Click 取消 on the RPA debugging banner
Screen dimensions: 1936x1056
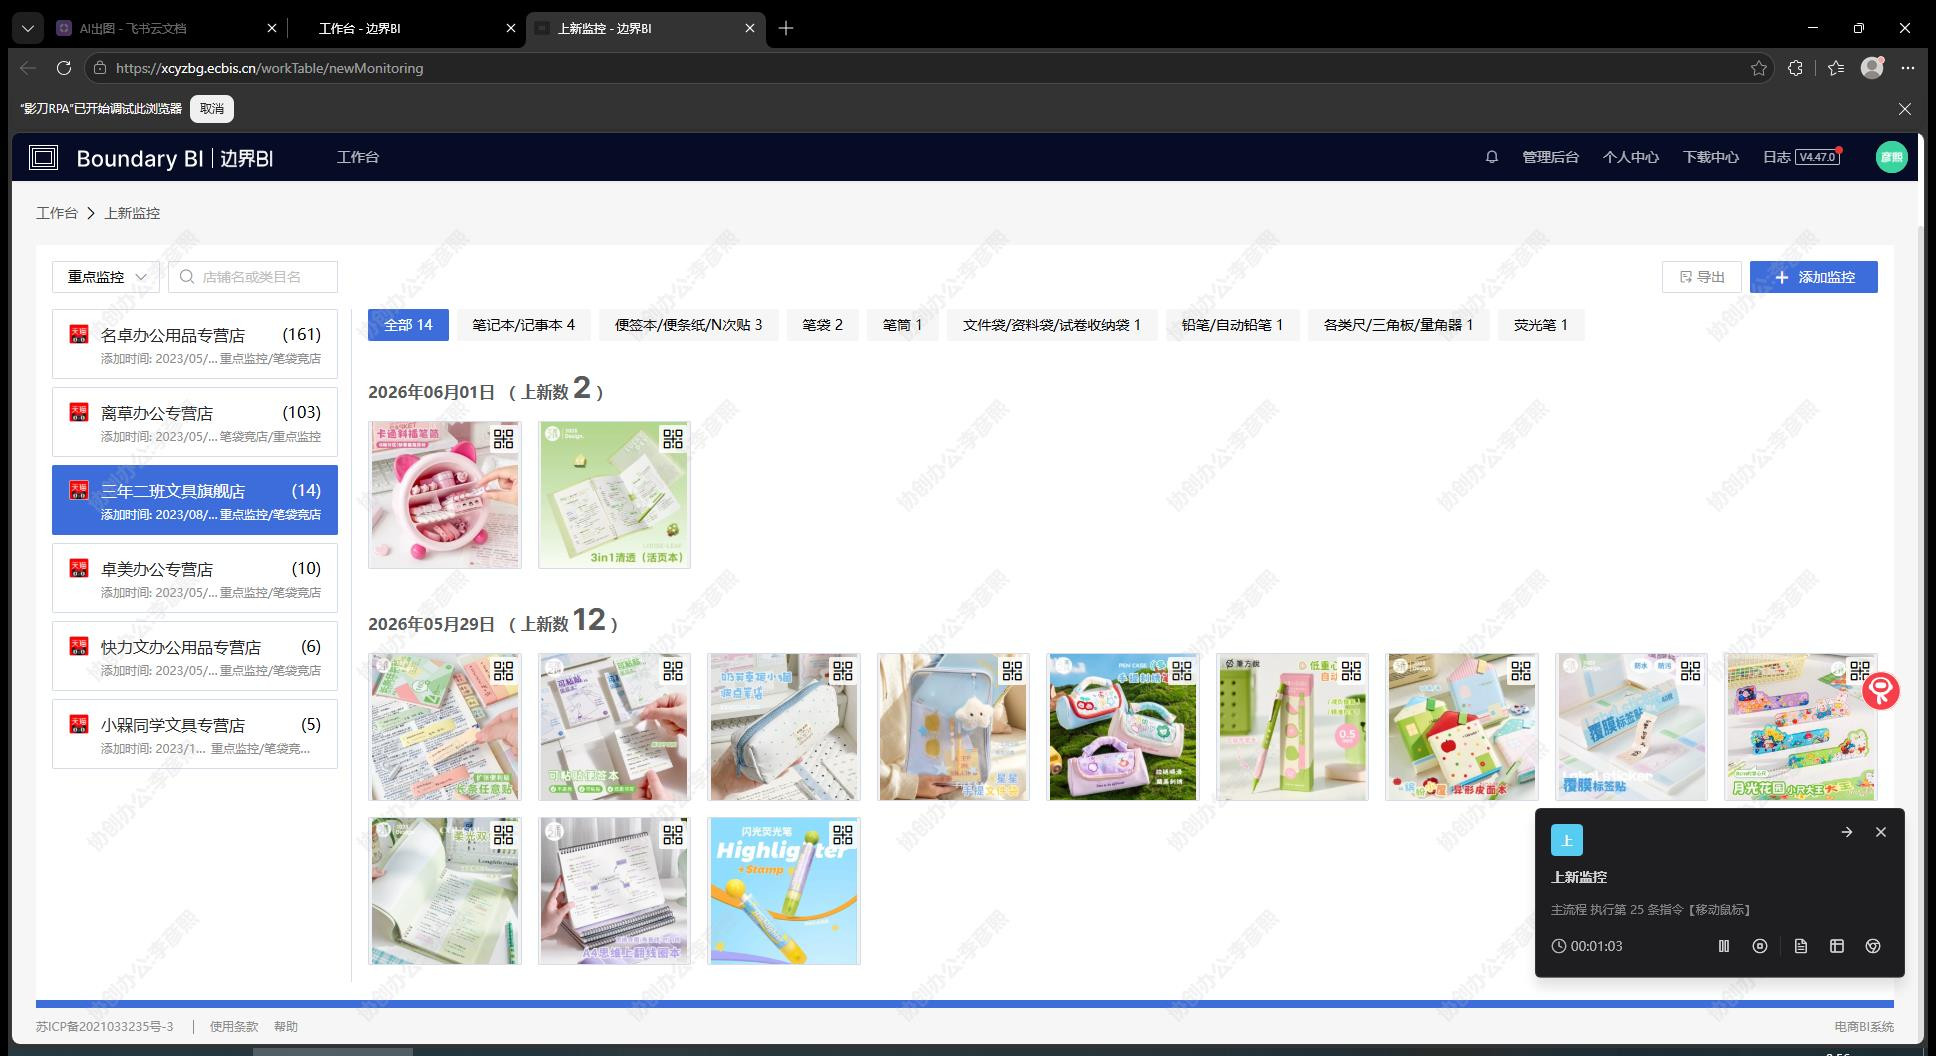[212, 109]
